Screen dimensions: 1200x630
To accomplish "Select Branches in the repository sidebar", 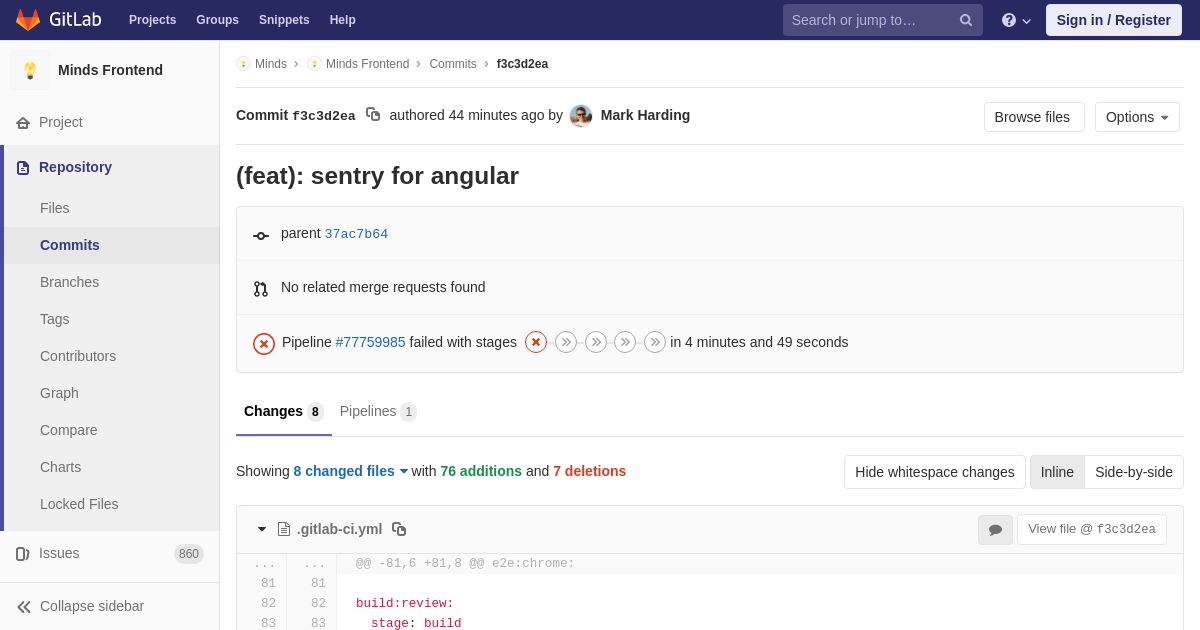I will pyautogui.click(x=69, y=282).
